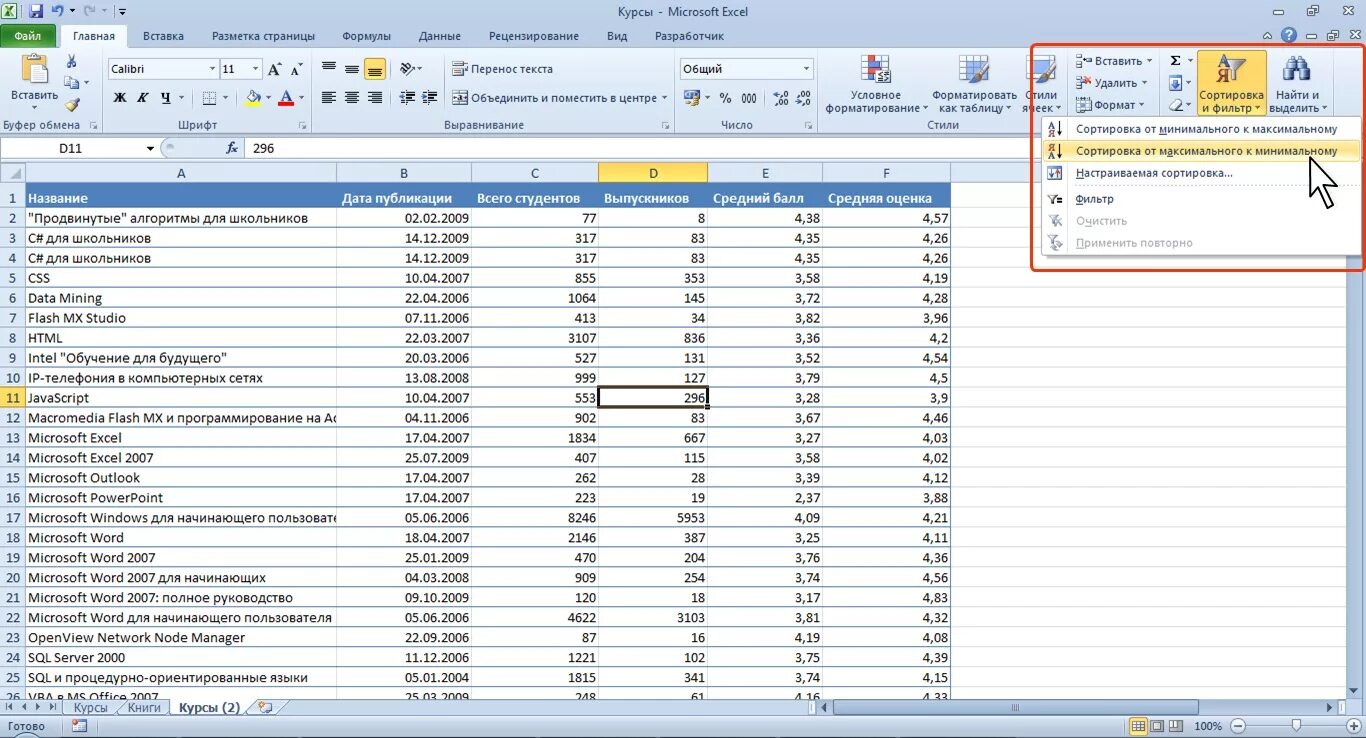Apply the red font color A
1366x738 pixels.
pyautogui.click(x=286, y=98)
